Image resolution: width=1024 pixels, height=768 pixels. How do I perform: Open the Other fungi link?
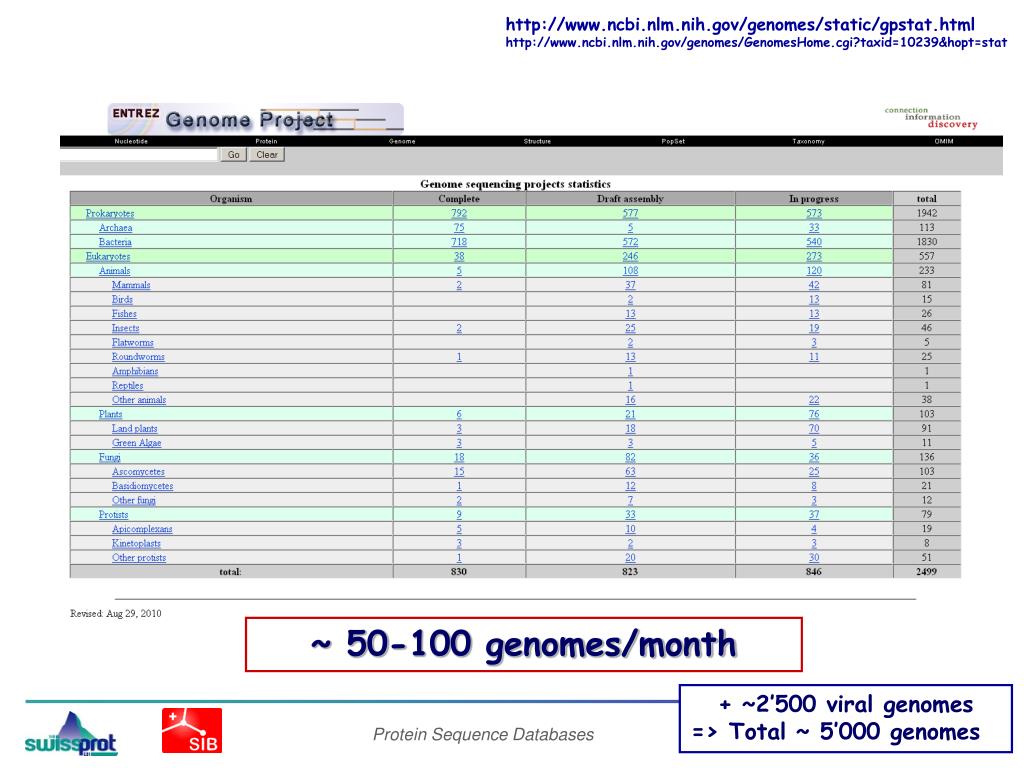(134, 501)
